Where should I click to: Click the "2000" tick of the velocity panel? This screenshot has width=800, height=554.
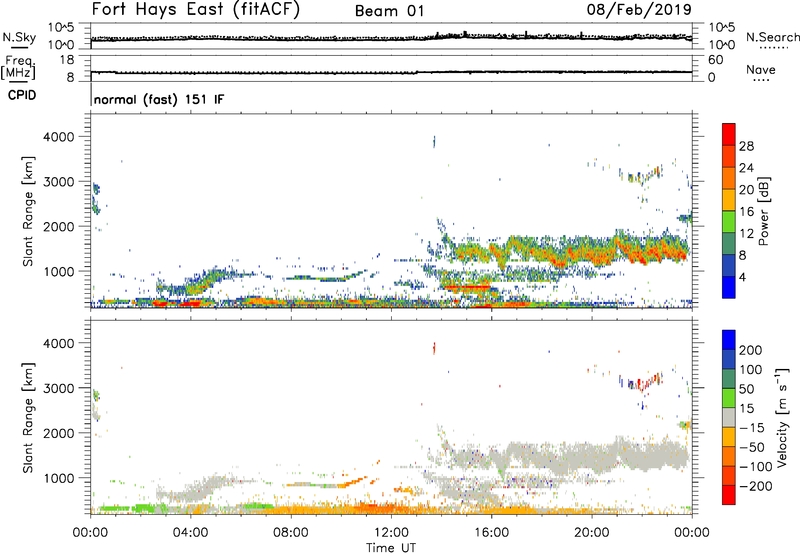[59, 433]
